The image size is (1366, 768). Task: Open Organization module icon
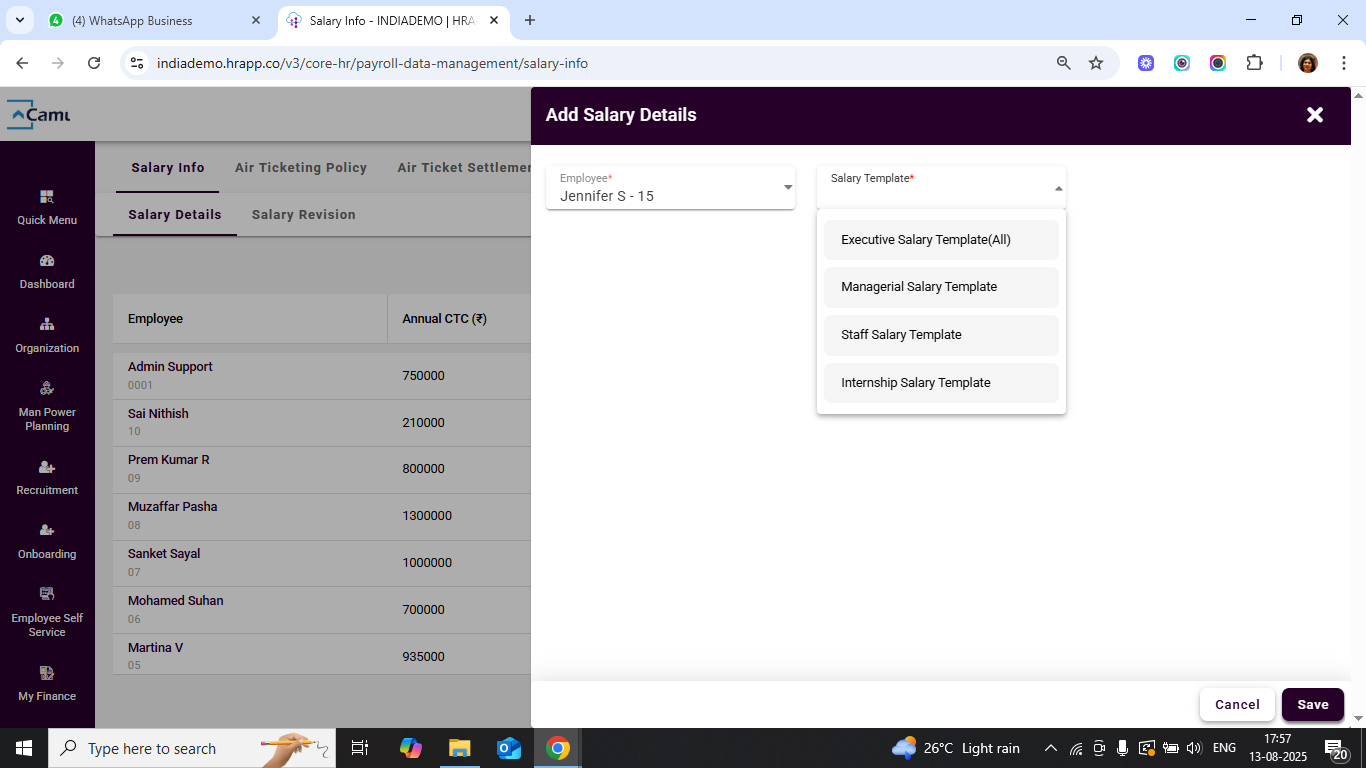[47, 325]
